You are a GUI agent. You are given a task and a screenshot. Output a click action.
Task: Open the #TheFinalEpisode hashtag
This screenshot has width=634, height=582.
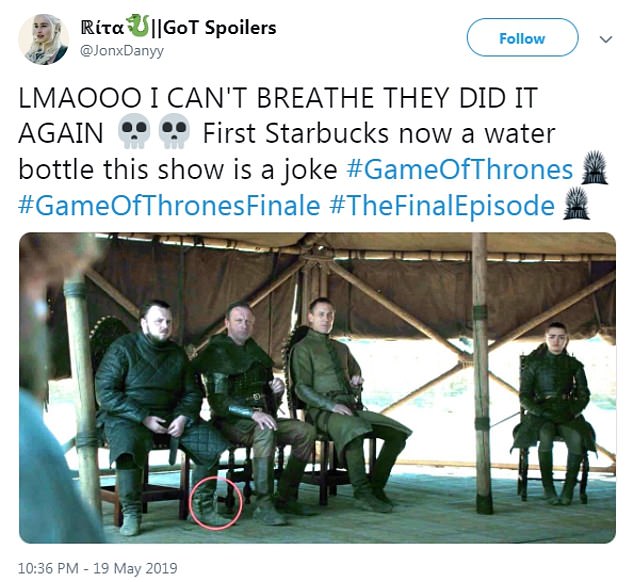(442, 206)
